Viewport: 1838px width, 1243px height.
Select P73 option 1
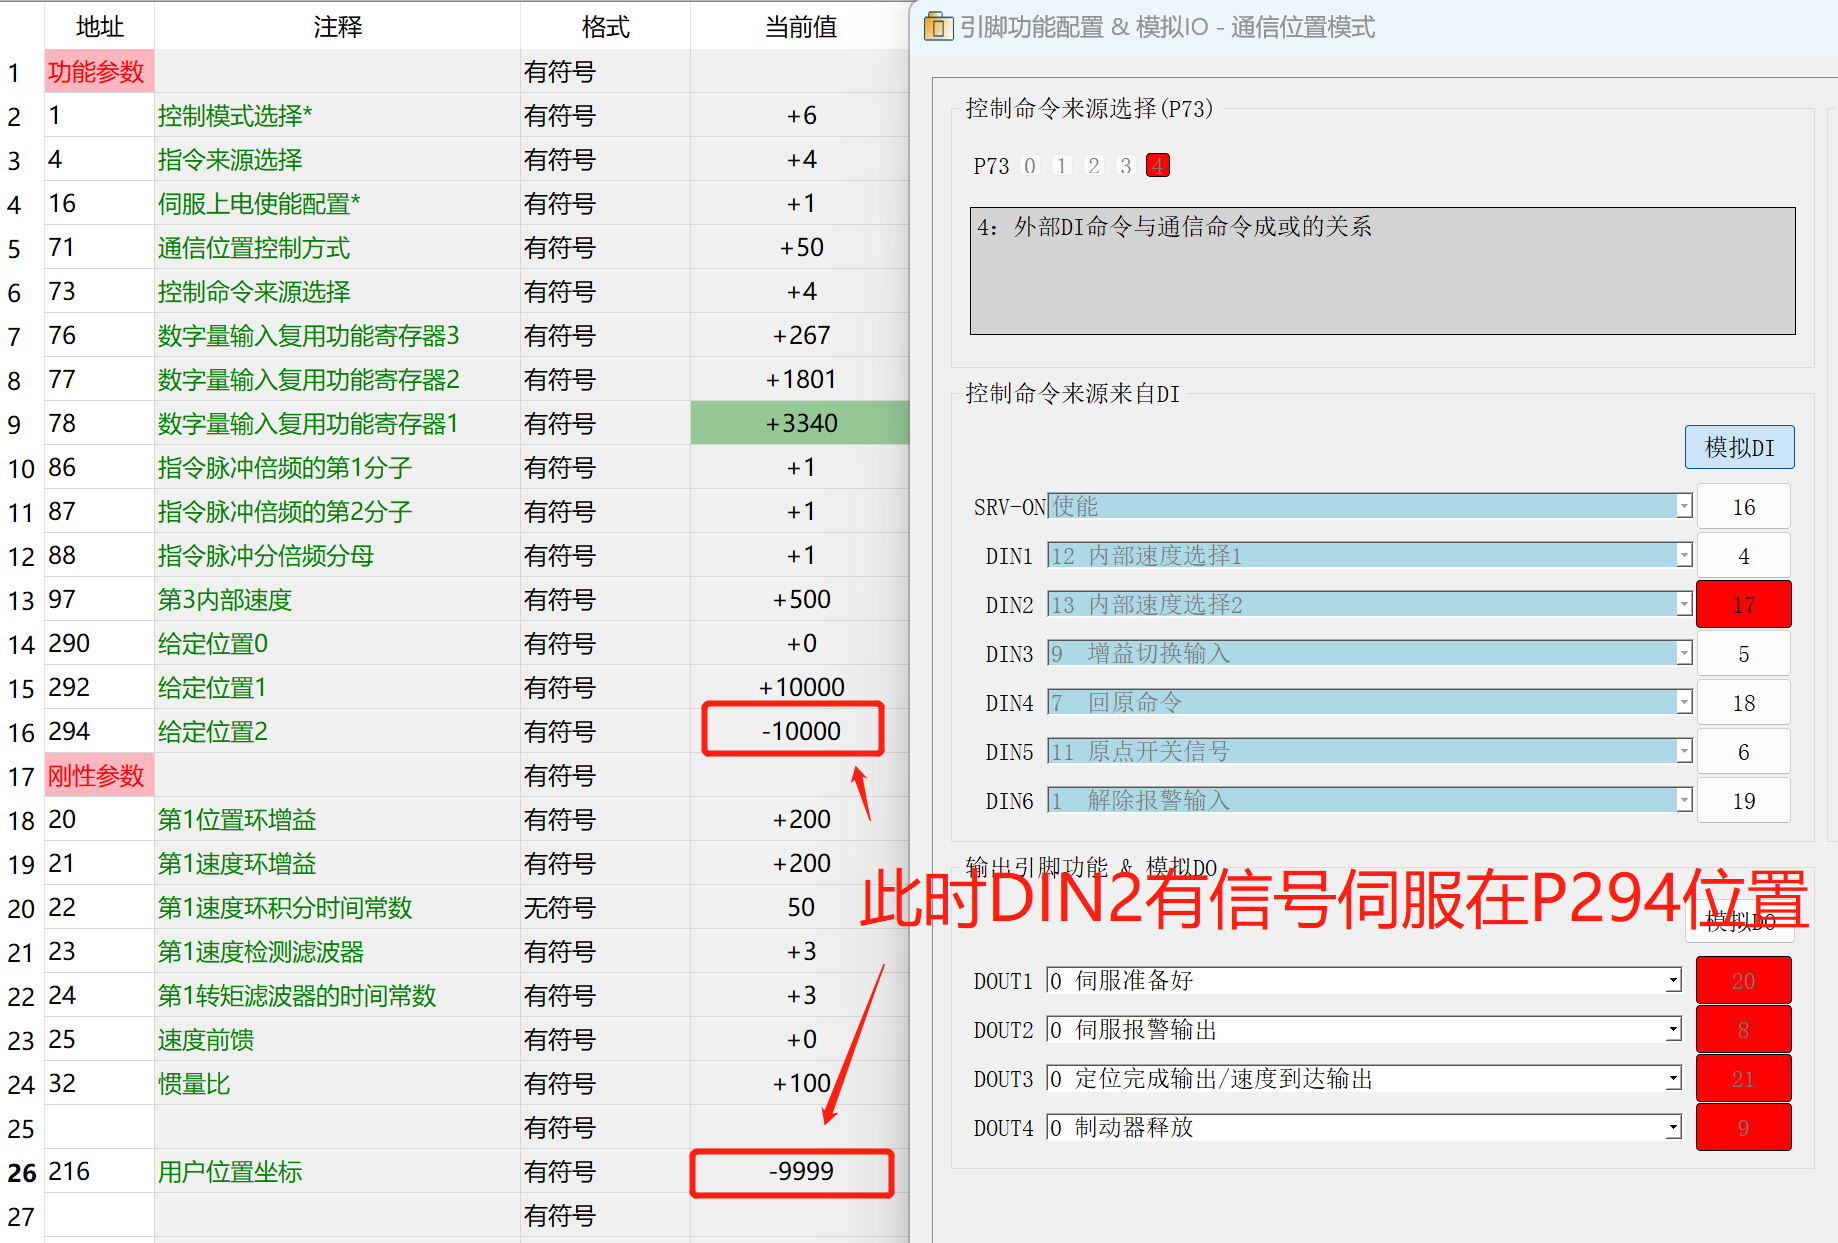(1062, 165)
